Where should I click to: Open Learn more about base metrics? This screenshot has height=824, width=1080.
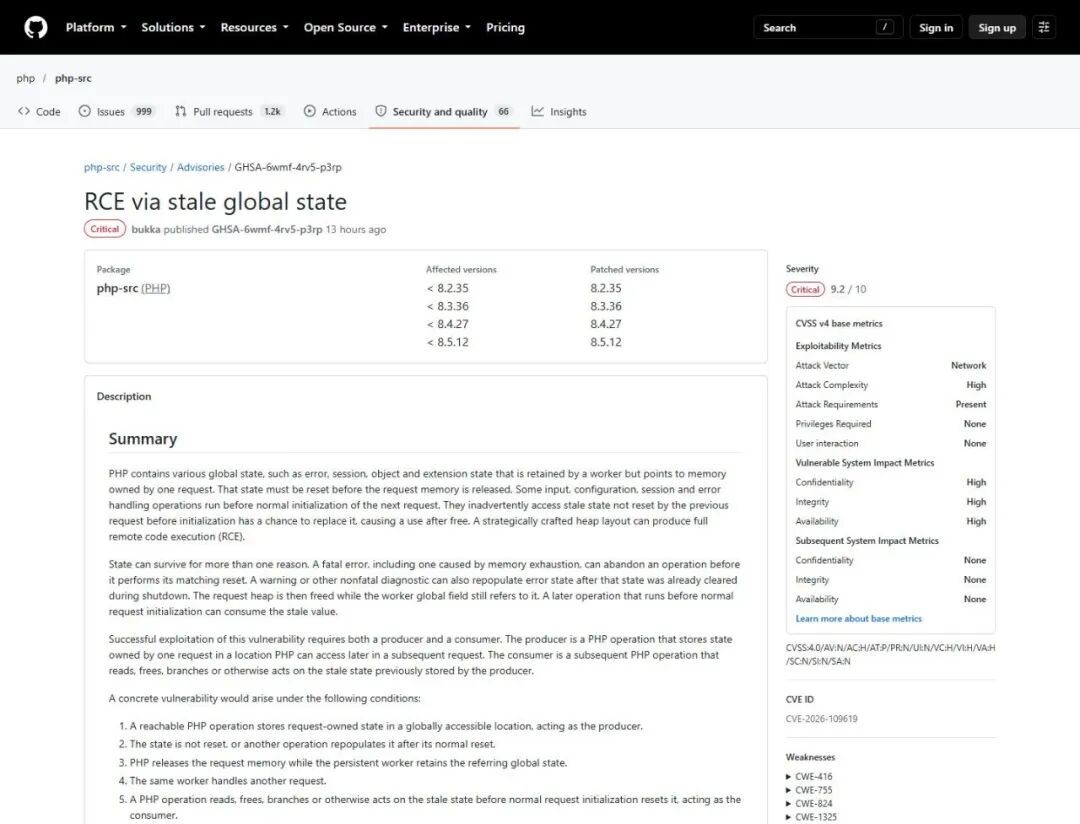tap(858, 619)
